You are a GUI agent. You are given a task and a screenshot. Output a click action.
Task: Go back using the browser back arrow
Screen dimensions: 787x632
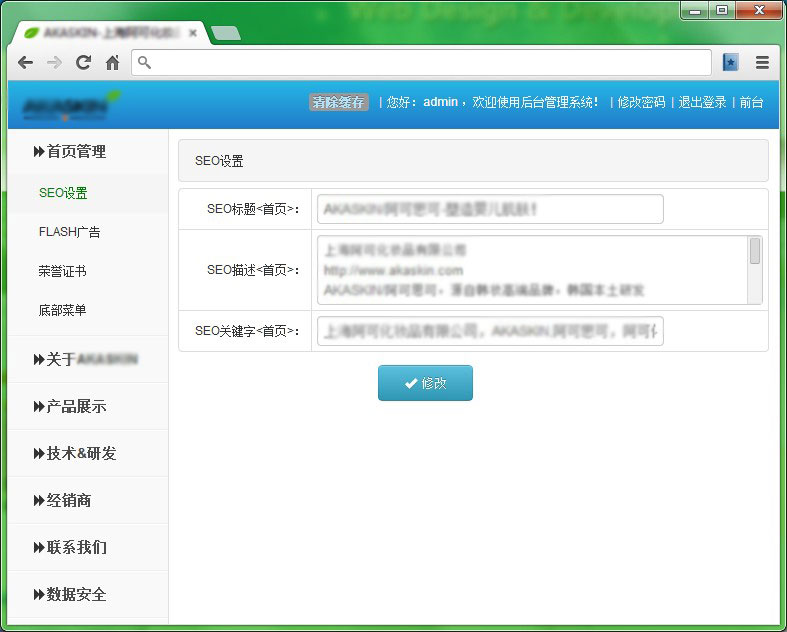click(x=25, y=63)
